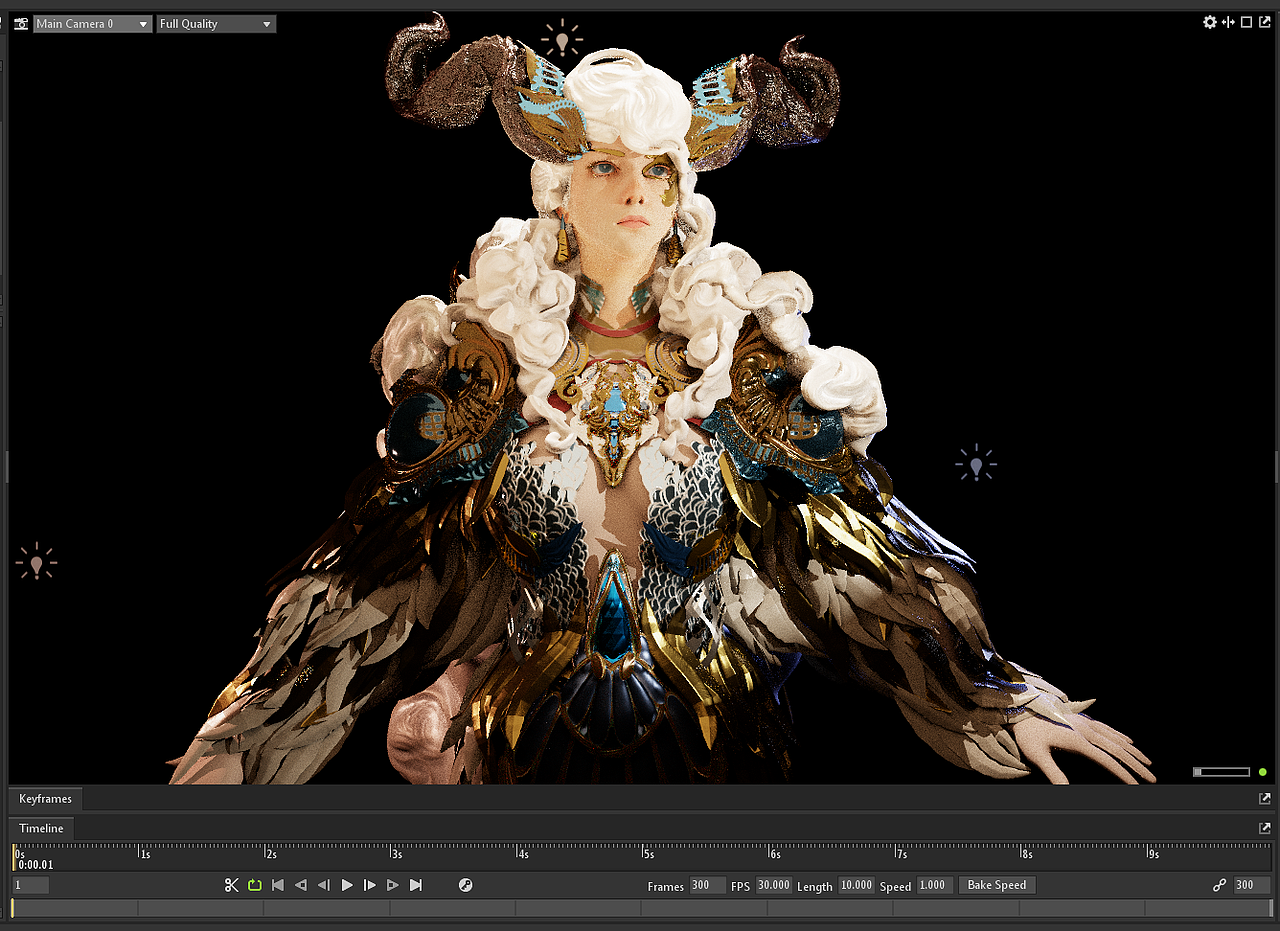Click the Bake Speed button
The width and height of the screenshot is (1280, 931).
pos(997,885)
